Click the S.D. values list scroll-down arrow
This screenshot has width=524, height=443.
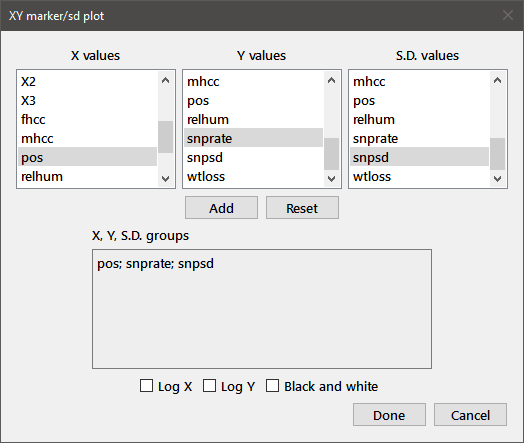[x=498, y=179]
